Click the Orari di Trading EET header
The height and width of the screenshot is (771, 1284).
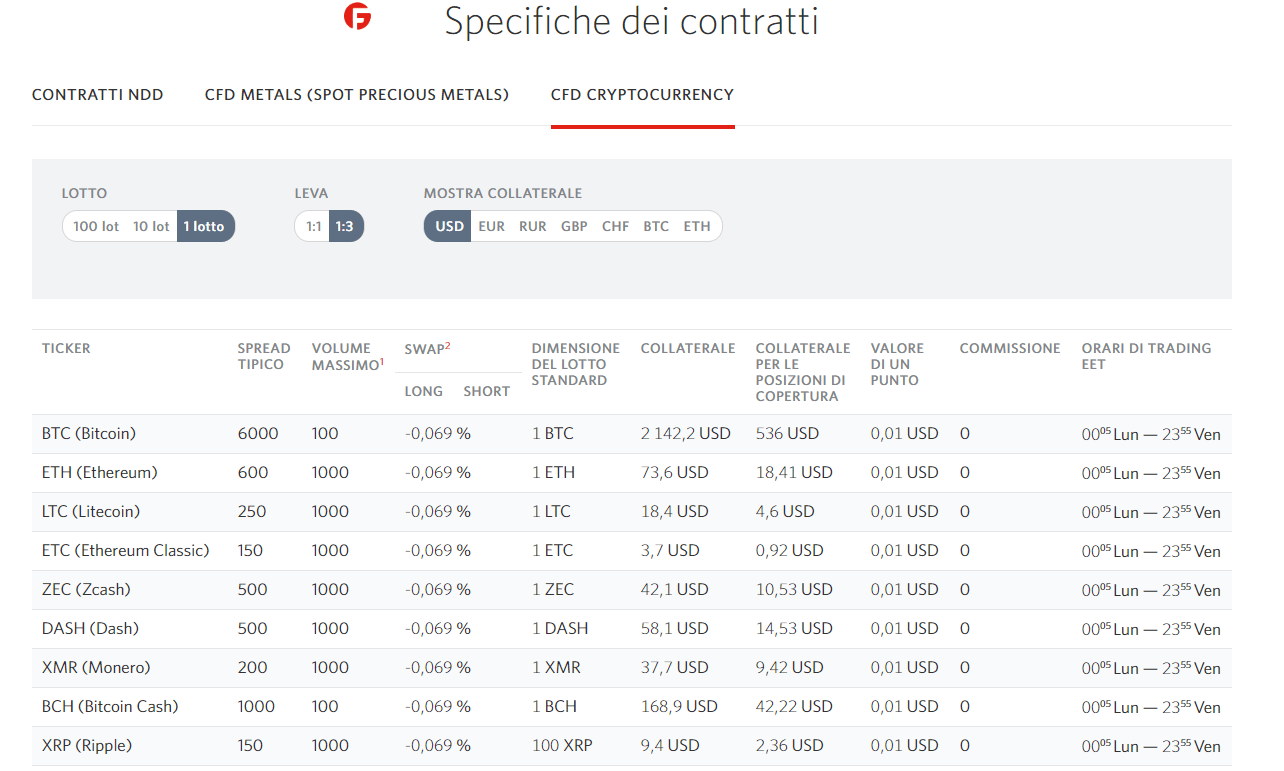click(x=1146, y=356)
